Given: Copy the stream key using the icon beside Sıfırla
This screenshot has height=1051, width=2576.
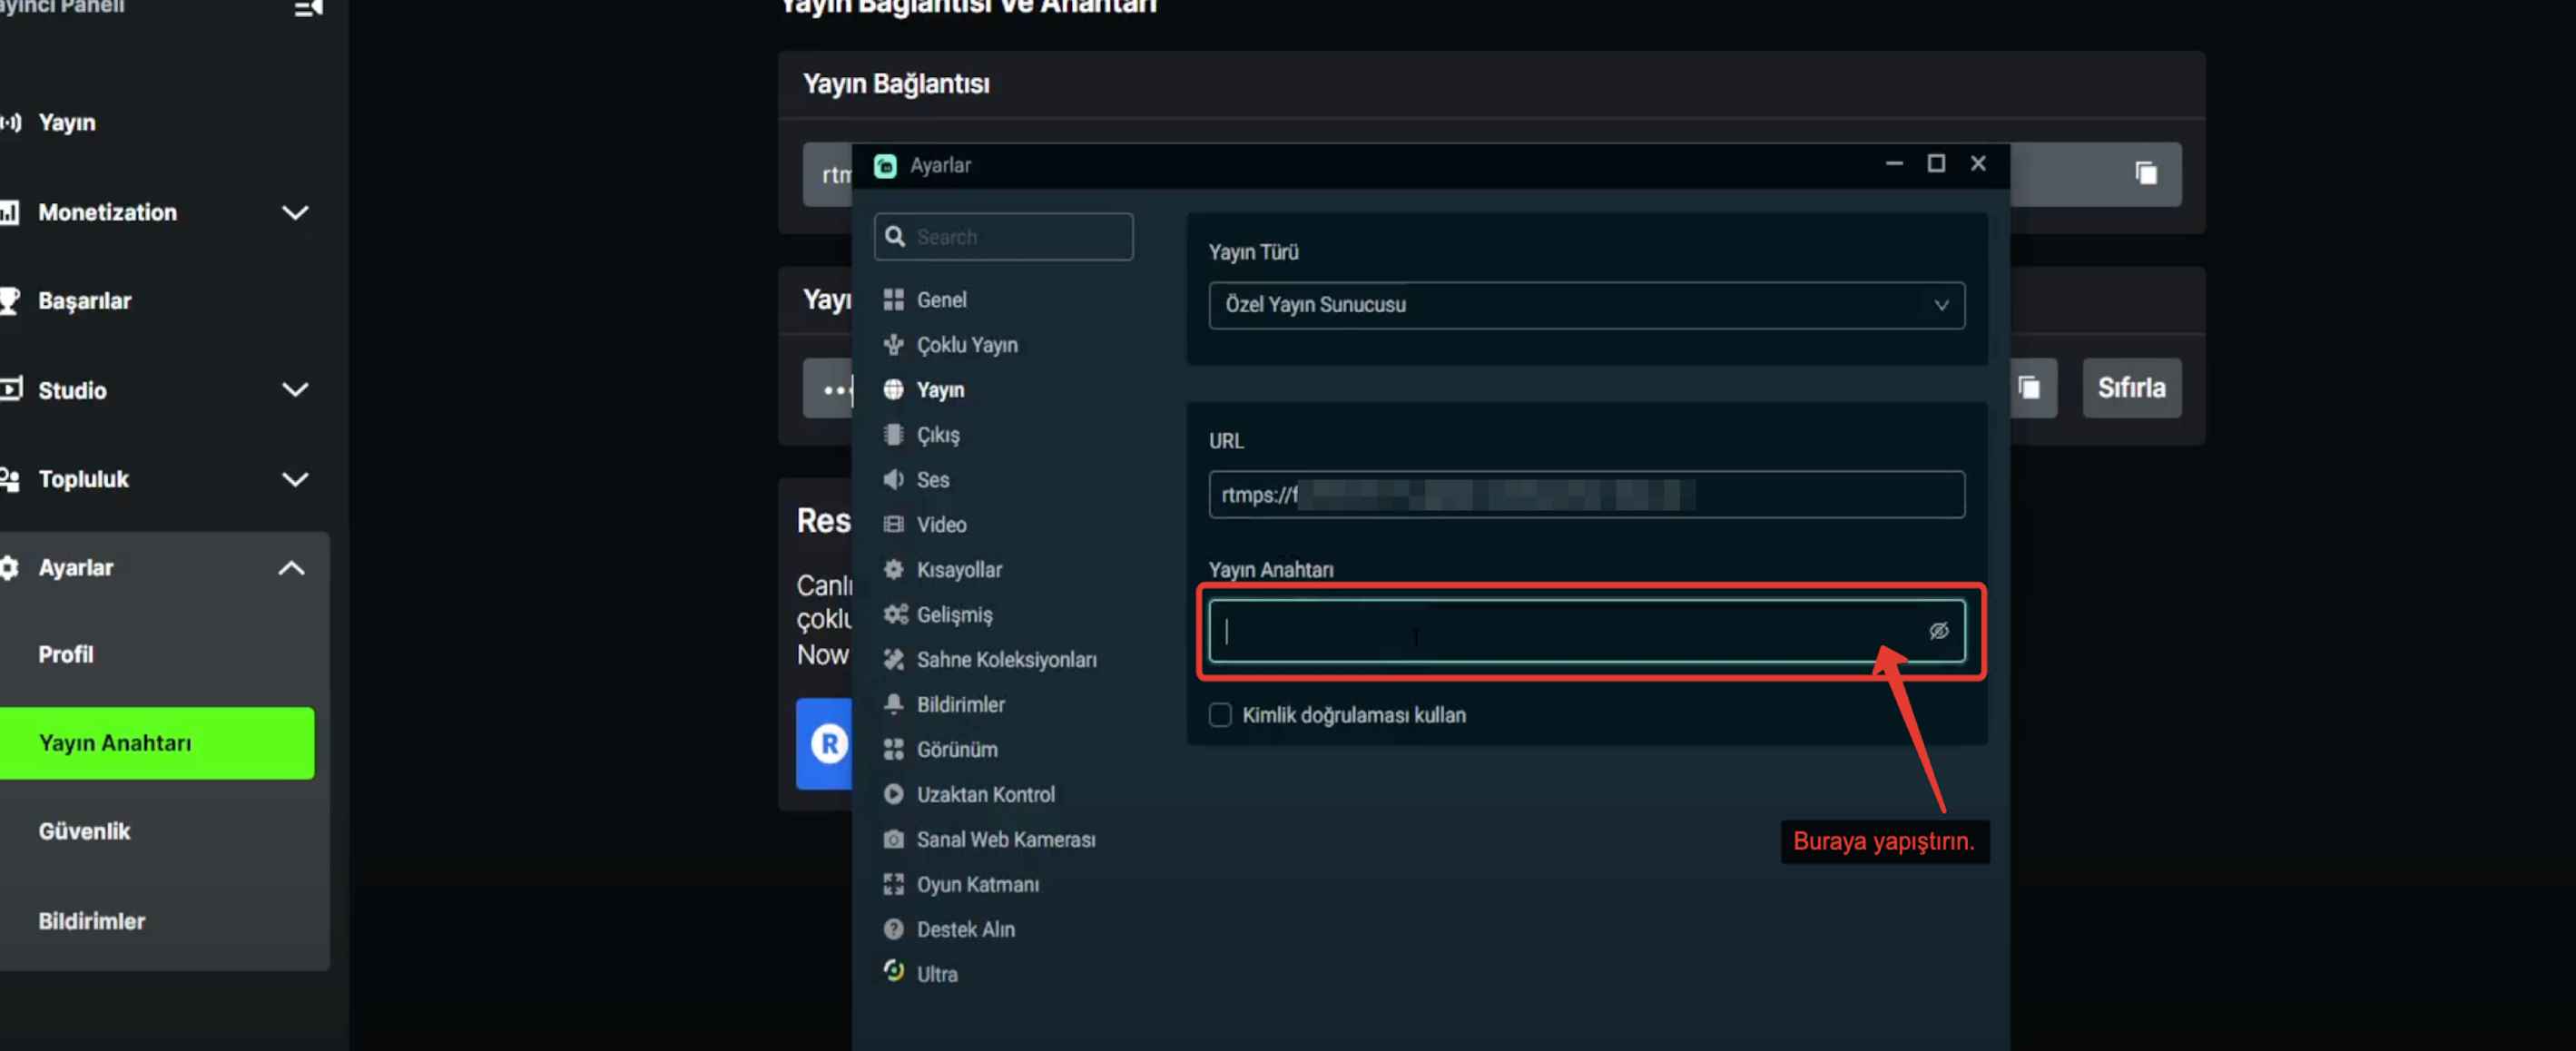Looking at the screenshot, I should coord(2028,387).
